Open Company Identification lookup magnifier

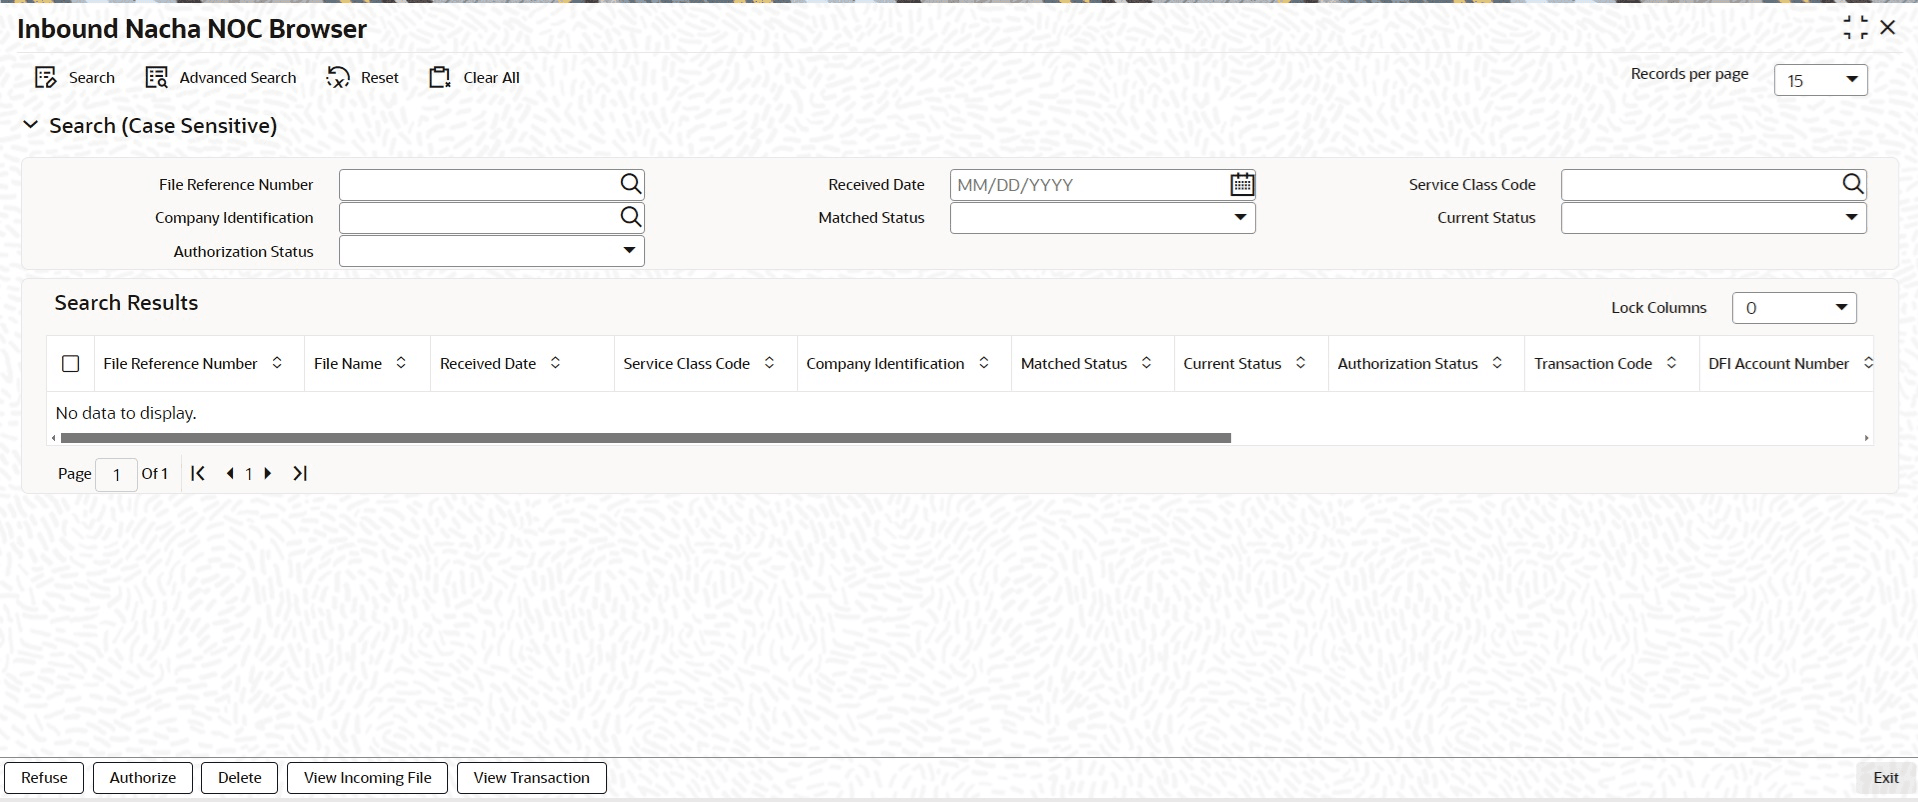point(630,217)
